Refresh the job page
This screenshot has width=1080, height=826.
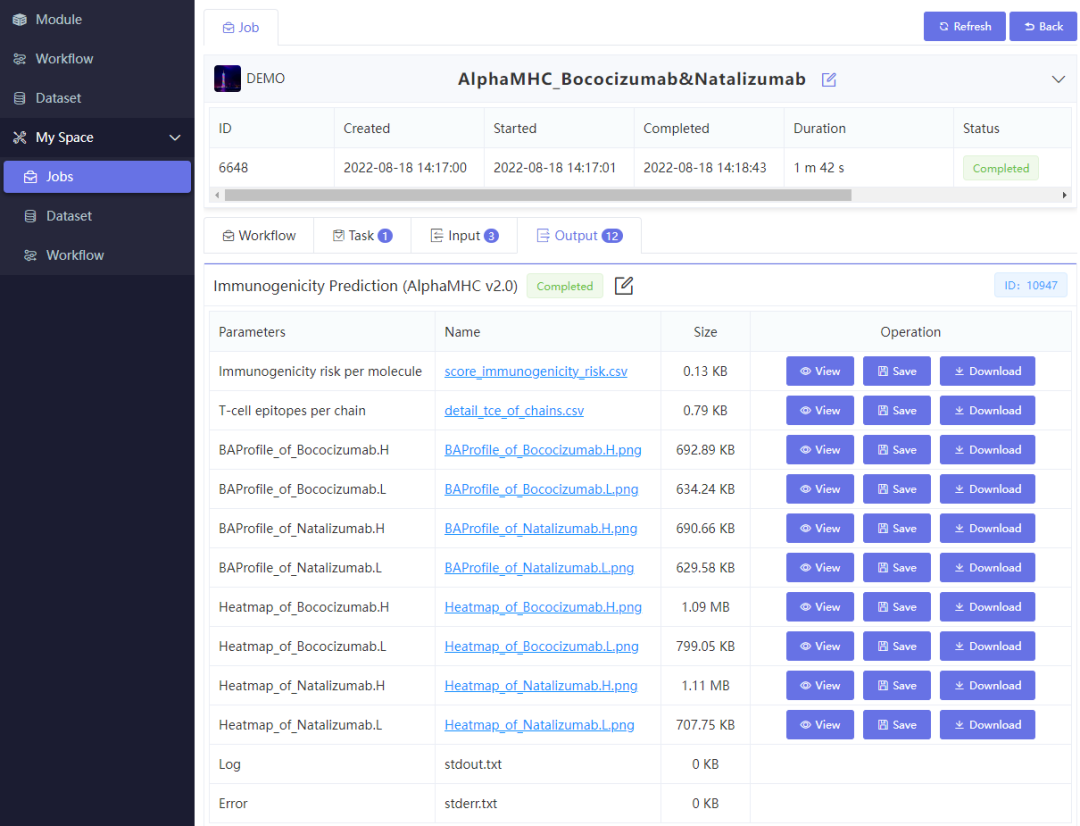tap(964, 26)
